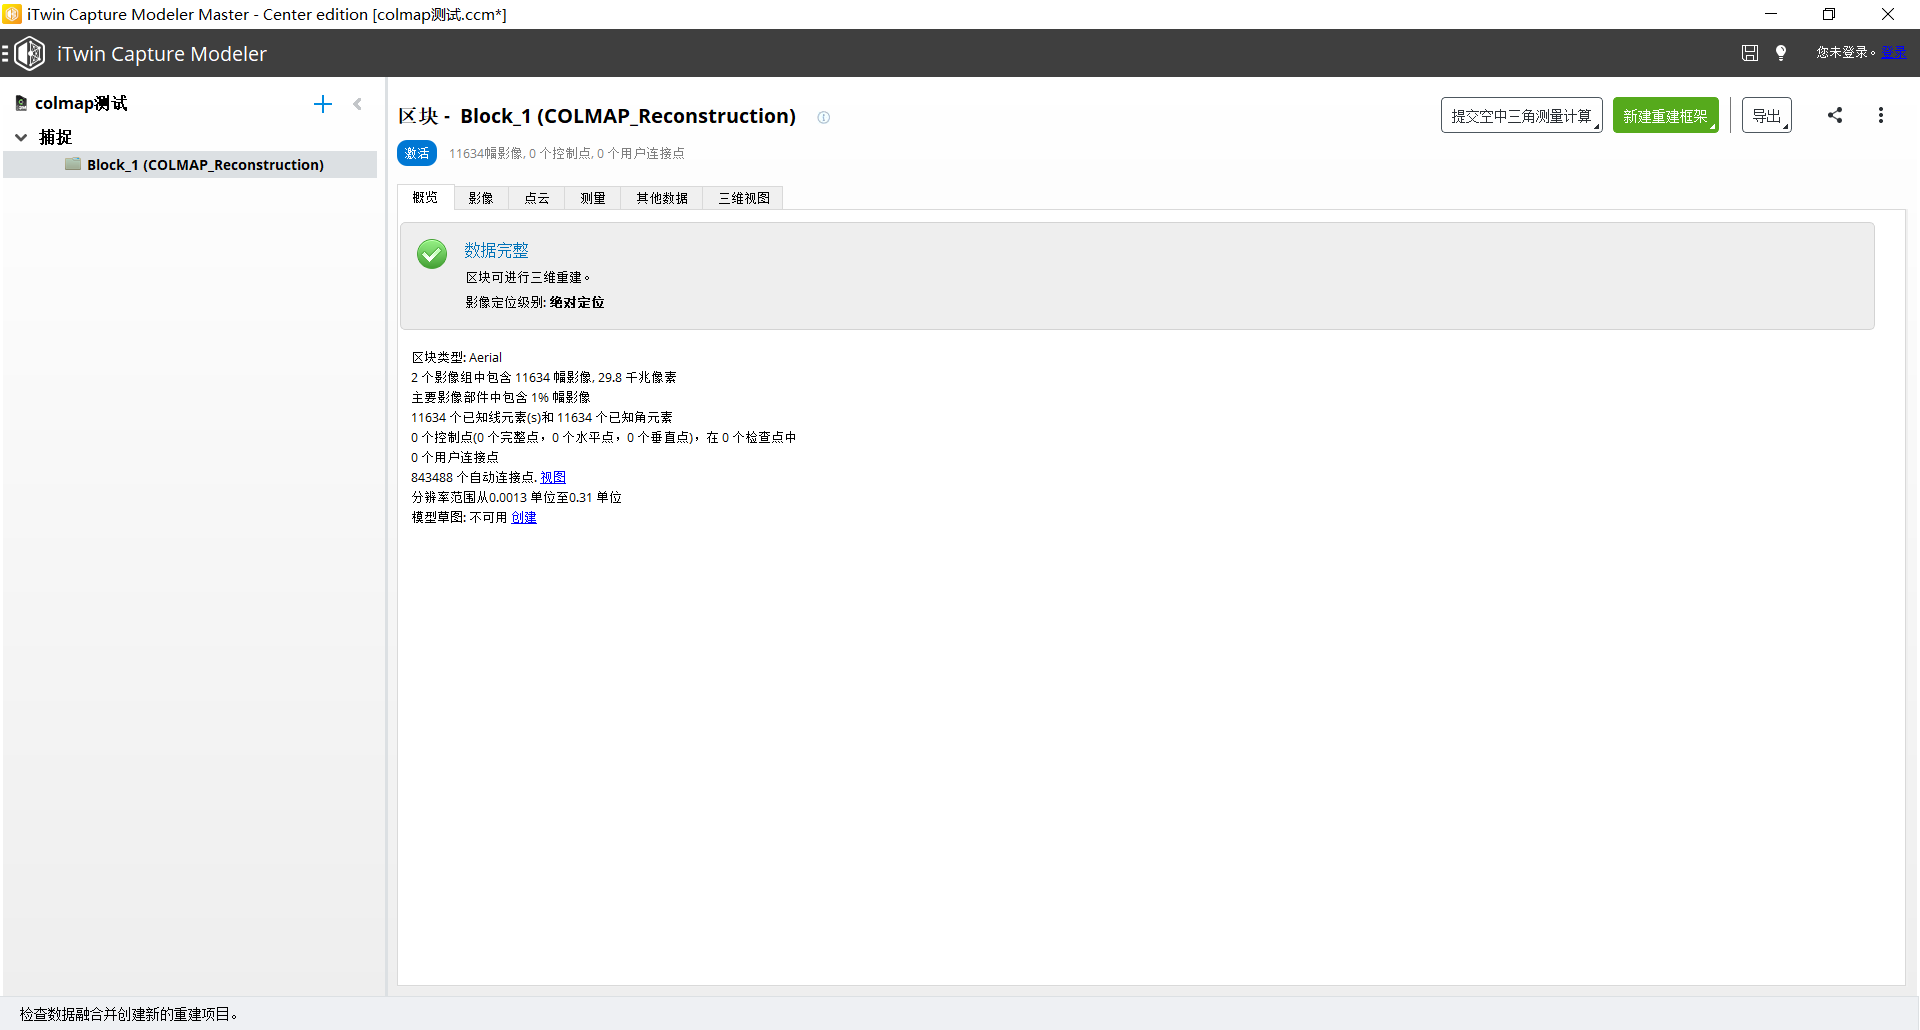Image resolution: width=1920 pixels, height=1030 pixels.
Task: Open 提交空中三角测量计算 dropdown button
Action: pos(1521,116)
